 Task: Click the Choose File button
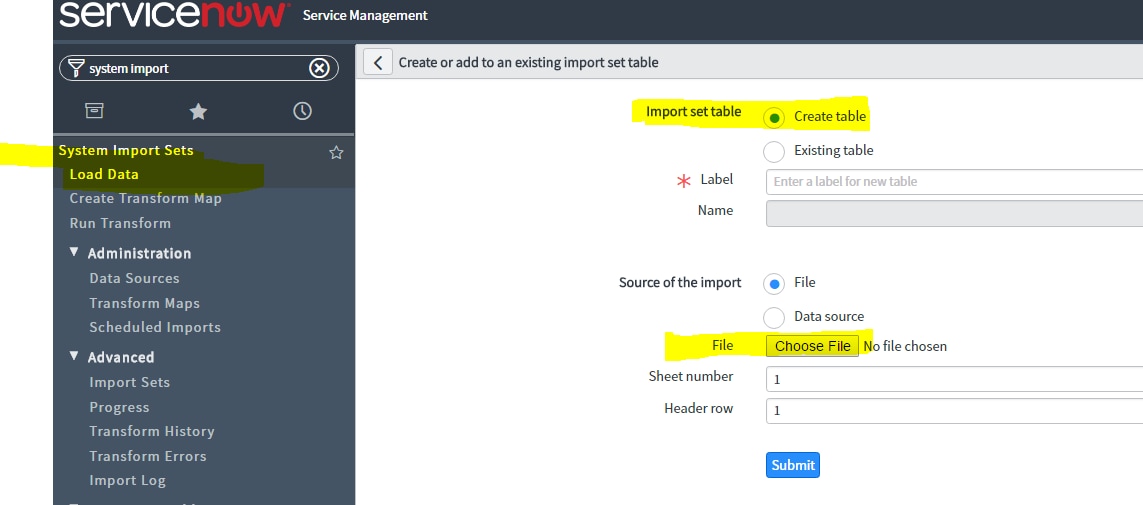coord(812,346)
